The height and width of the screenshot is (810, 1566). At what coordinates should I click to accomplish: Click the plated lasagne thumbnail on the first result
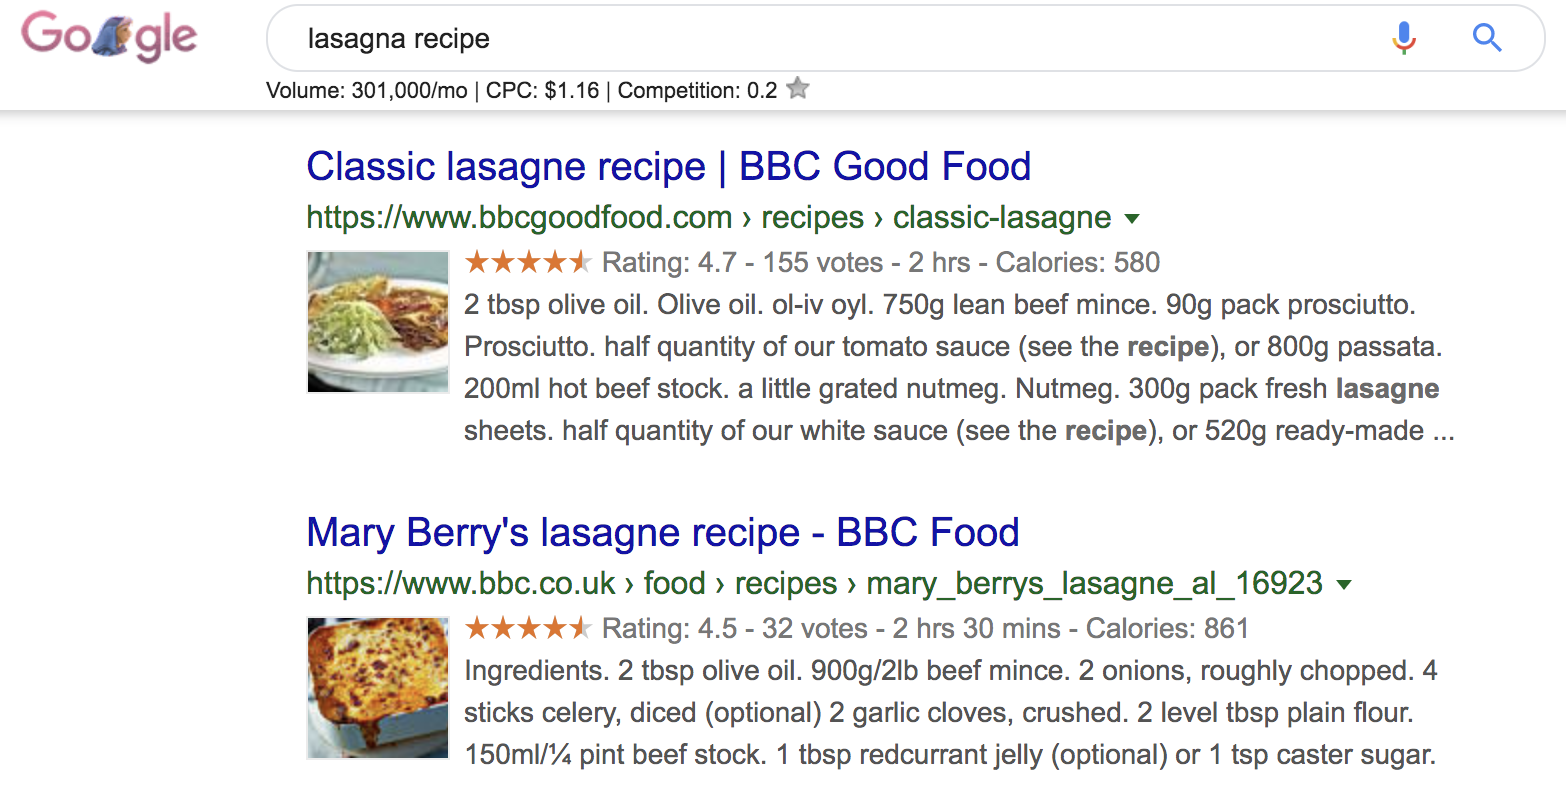[377, 321]
